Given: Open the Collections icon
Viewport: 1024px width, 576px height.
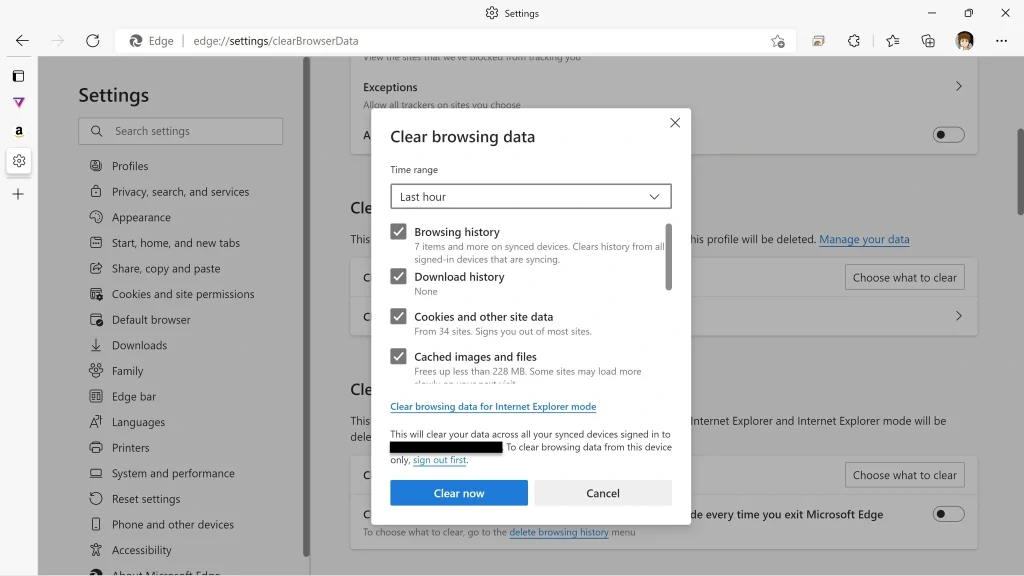Looking at the screenshot, I should [928, 41].
